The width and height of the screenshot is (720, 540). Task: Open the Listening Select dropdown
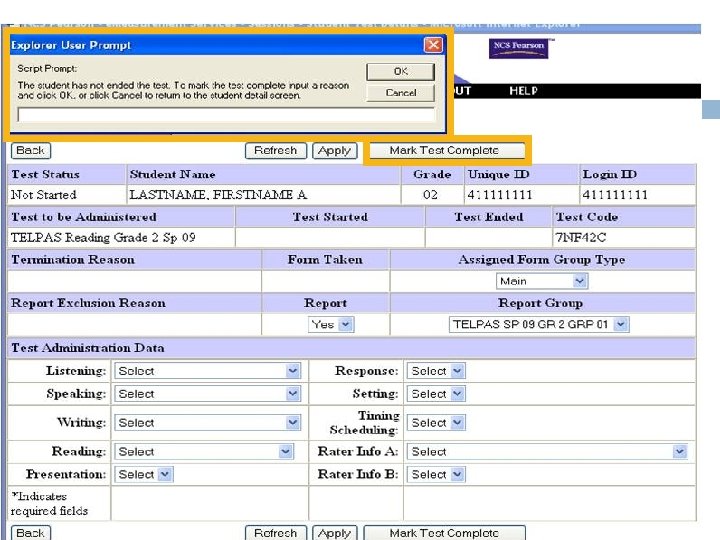208,371
